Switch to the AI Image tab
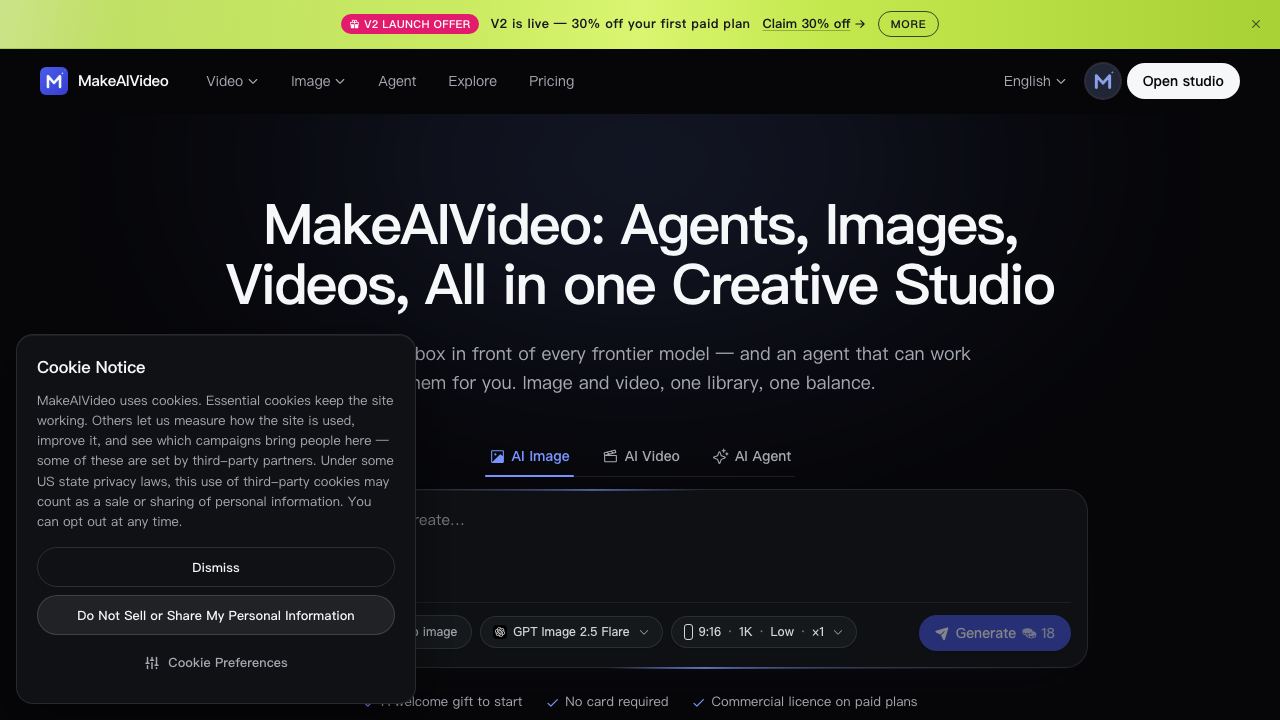Image resolution: width=1280 pixels, height=720 pixels. tap(529, 456)
